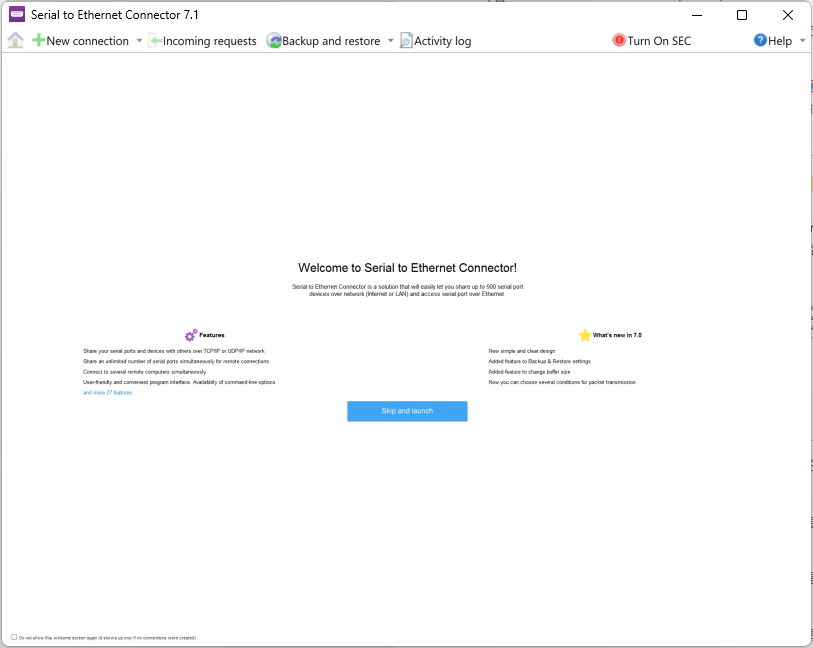Expand the New connection dropdown arrow
Screen dimensions: 813x648
139,40
